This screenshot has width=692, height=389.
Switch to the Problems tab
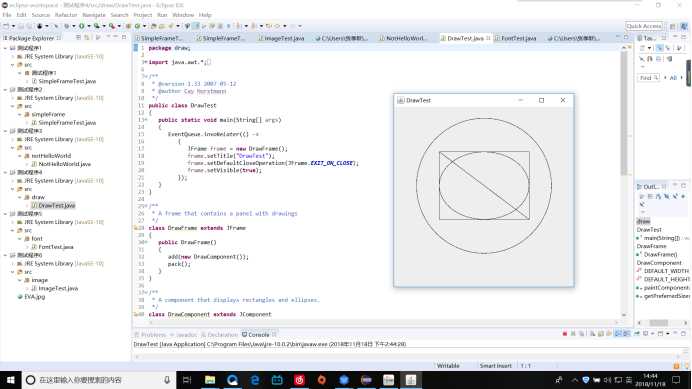pos(150,335)
